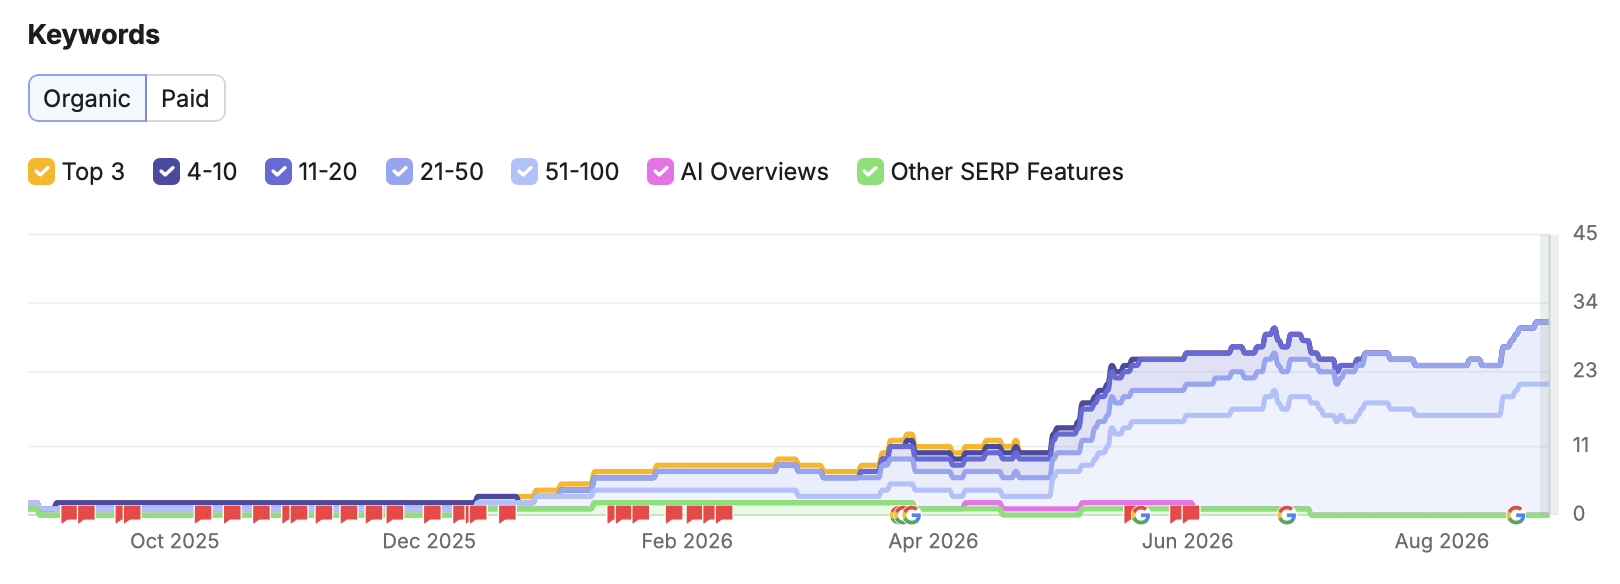Screen dimensions: 1620x584
Task: Click the Dec 2025 axis label
Action: pos(429,541)
